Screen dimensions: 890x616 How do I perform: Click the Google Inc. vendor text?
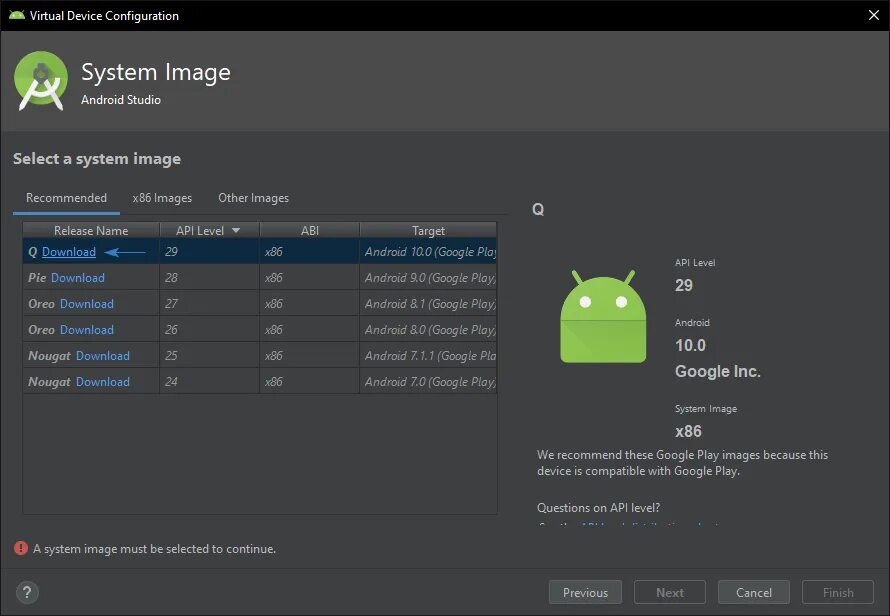pos(717,371)
